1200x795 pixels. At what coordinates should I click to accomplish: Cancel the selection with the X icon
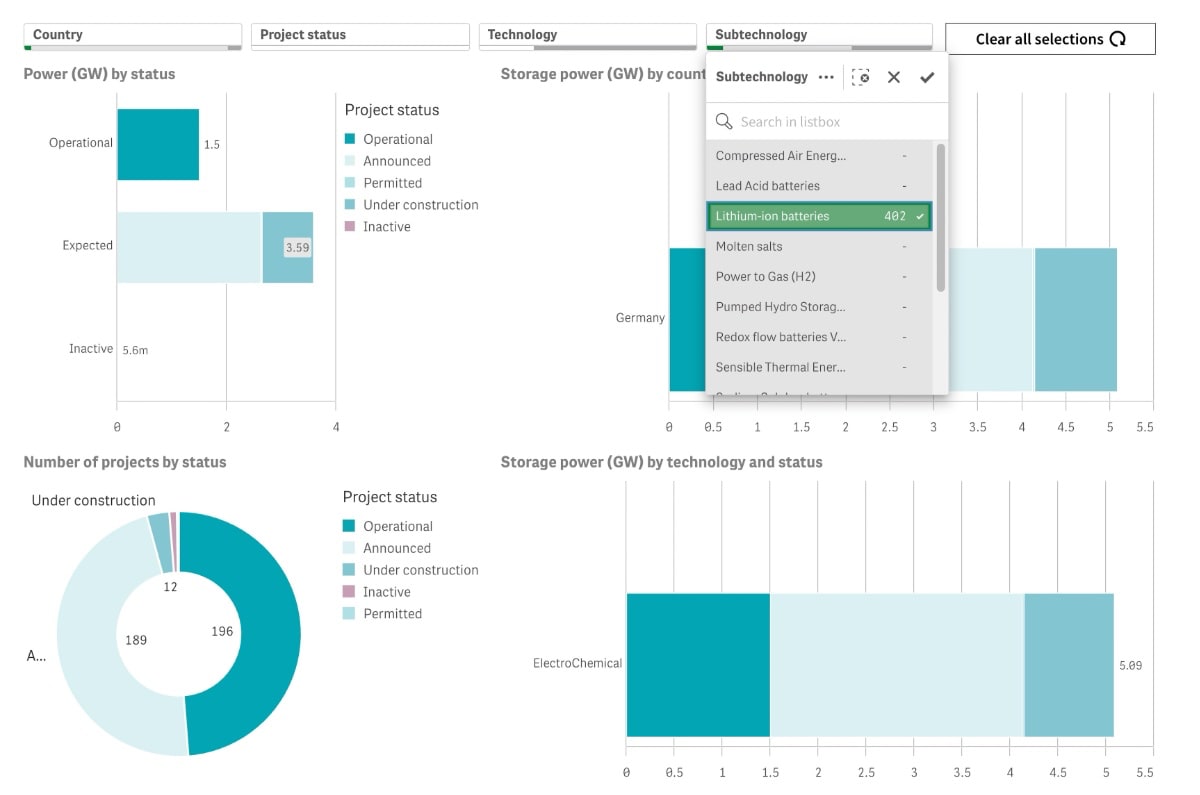(x=894, y=77)
